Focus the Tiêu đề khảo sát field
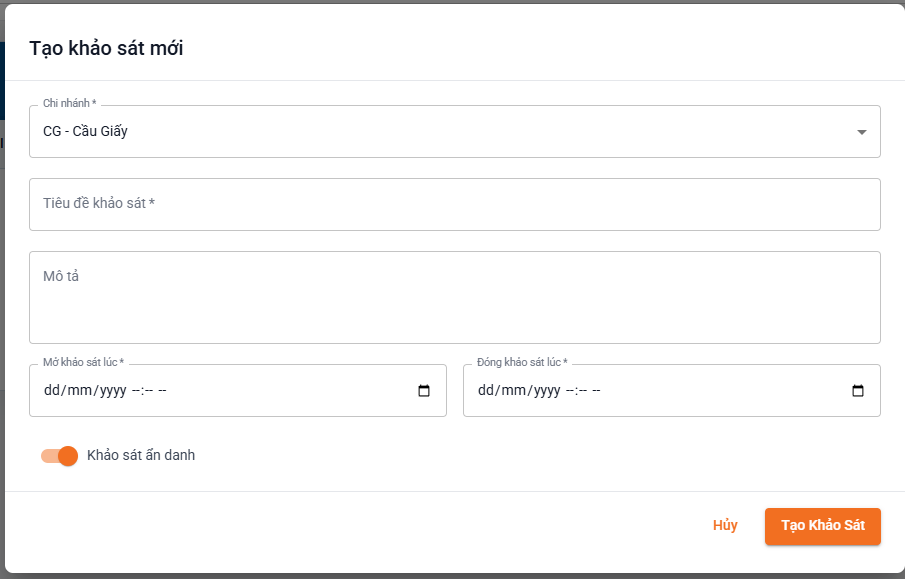Viewport: 905px width, 579px height. 455,204
